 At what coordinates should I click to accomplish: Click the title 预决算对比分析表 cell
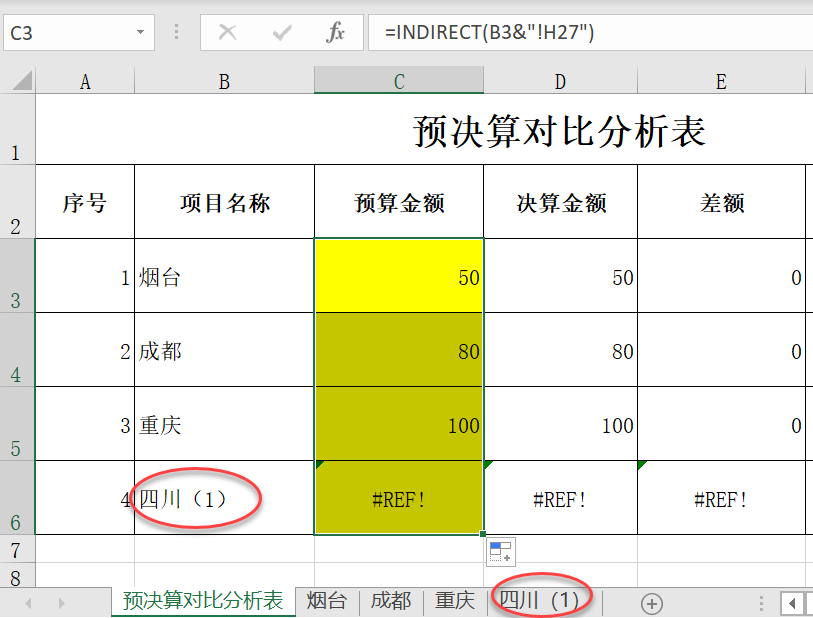coord(559,131)
